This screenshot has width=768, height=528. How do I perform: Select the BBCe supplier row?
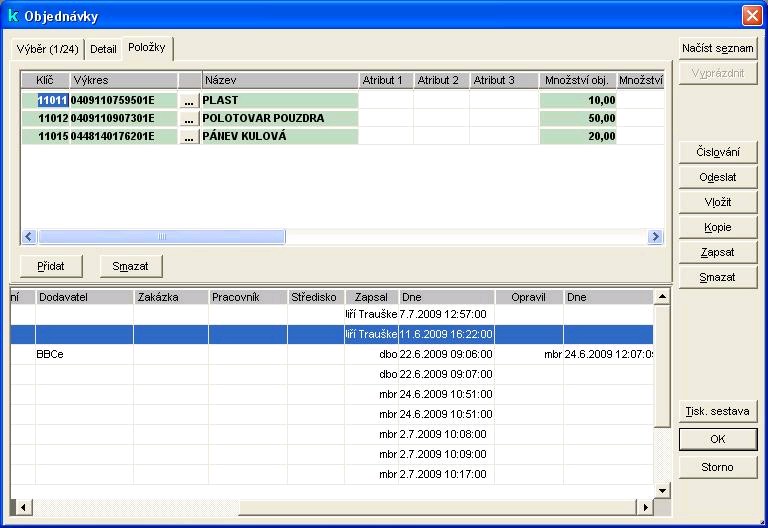click(x=332, y=354)
